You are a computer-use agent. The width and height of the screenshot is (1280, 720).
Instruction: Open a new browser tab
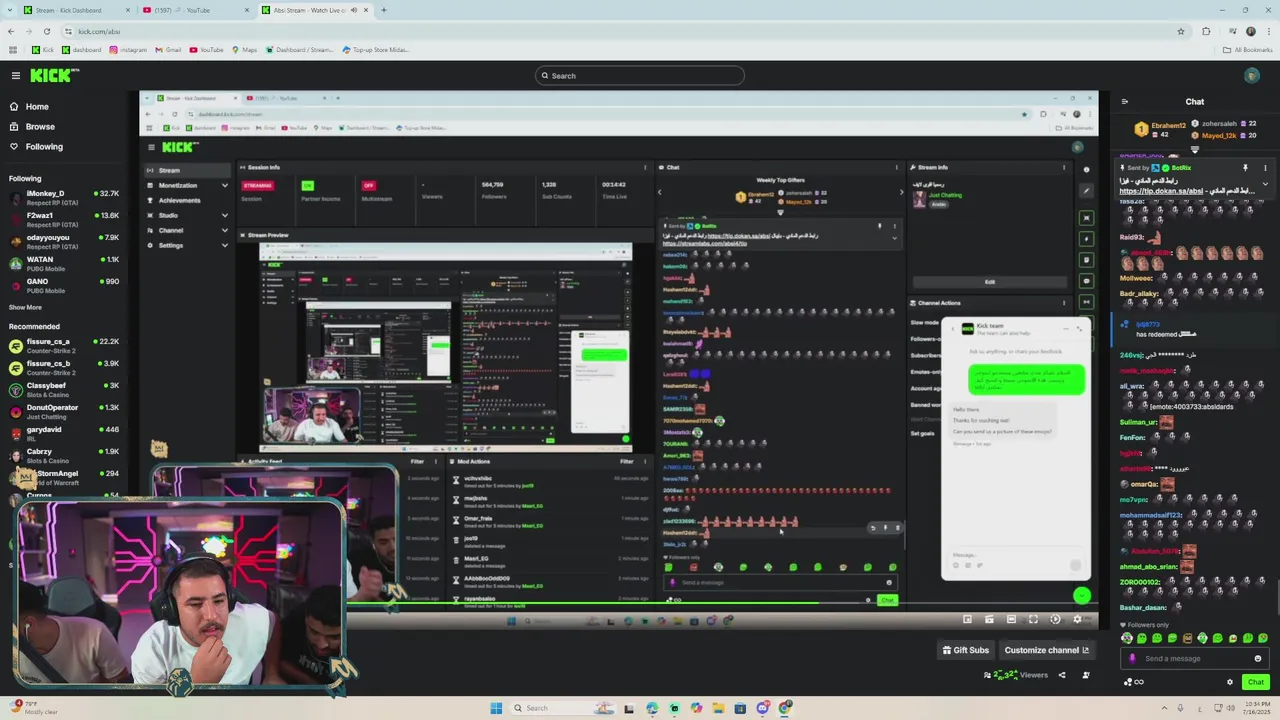click(x=383, y=10)
